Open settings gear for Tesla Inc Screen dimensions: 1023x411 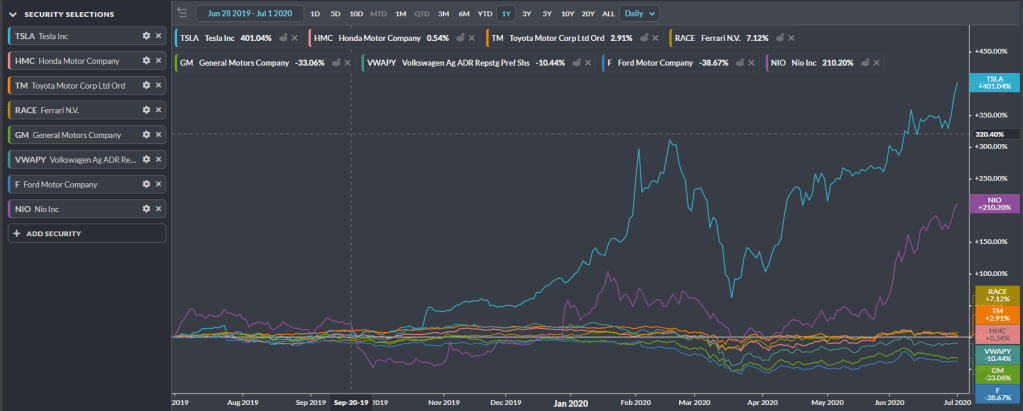[146, 35]
